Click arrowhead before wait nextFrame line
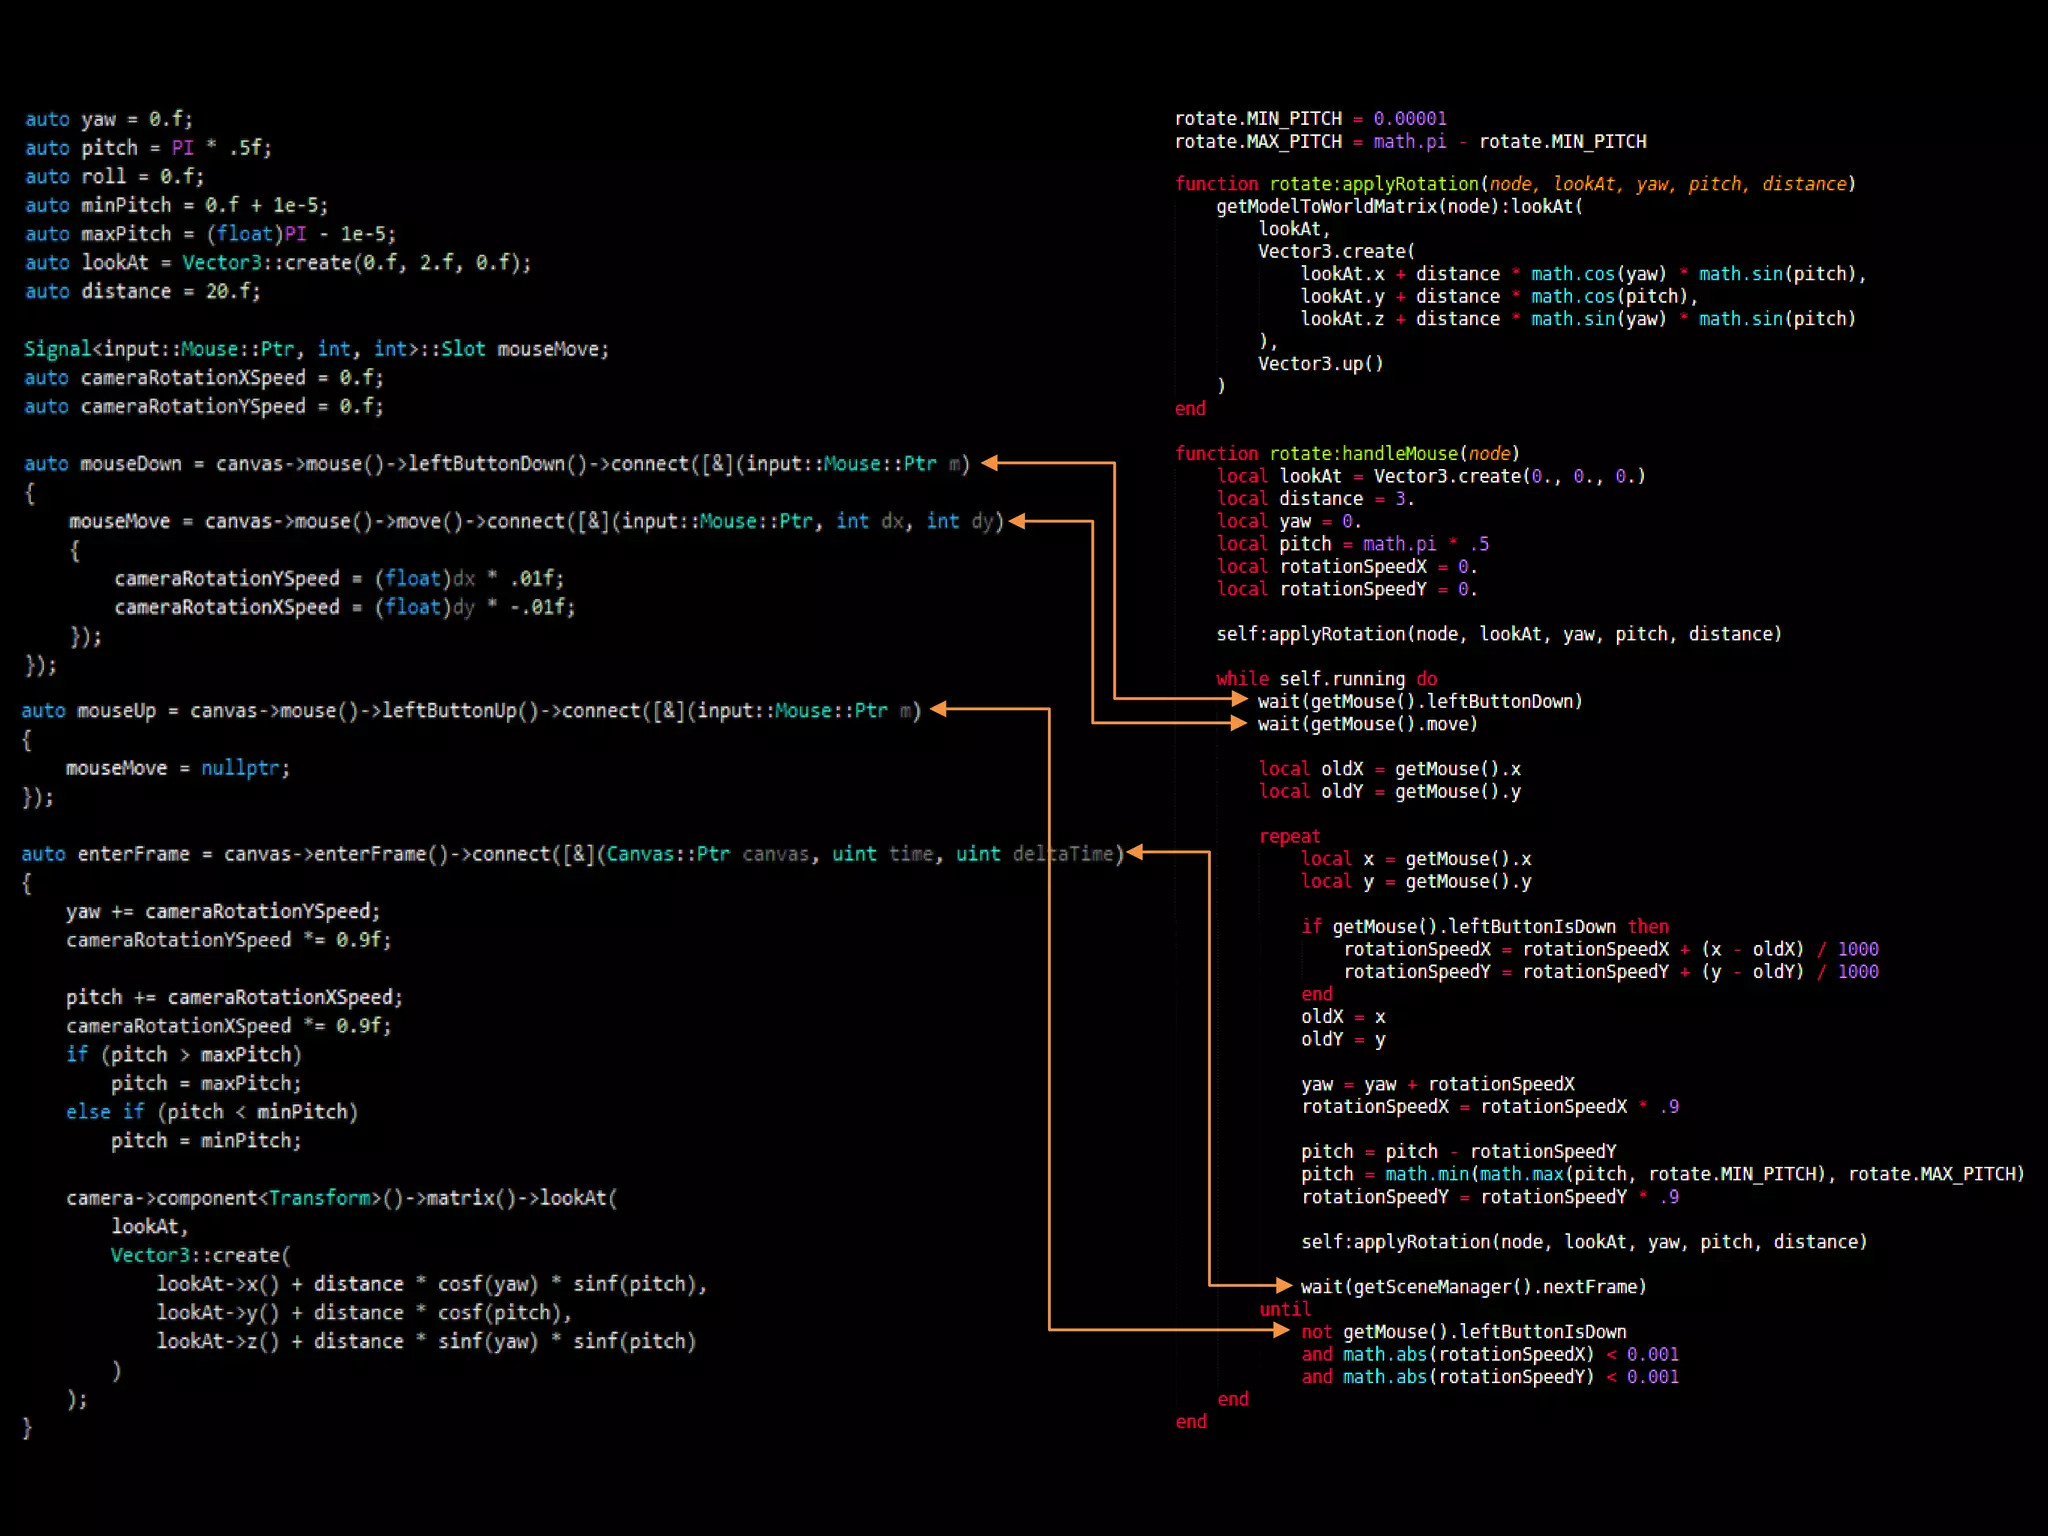Screen dimensions: 2048x1536 [1283, 1285]
